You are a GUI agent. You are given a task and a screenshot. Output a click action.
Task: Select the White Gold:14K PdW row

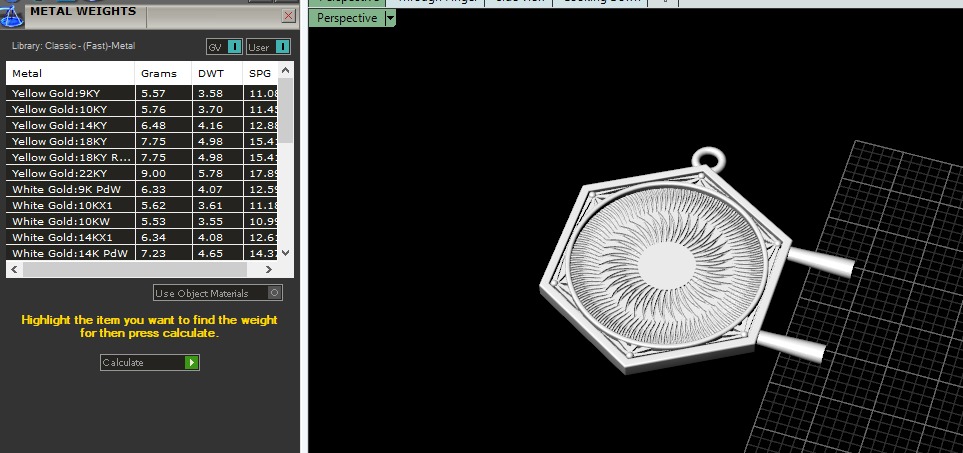pyautogui.click(x=142, y=253)
